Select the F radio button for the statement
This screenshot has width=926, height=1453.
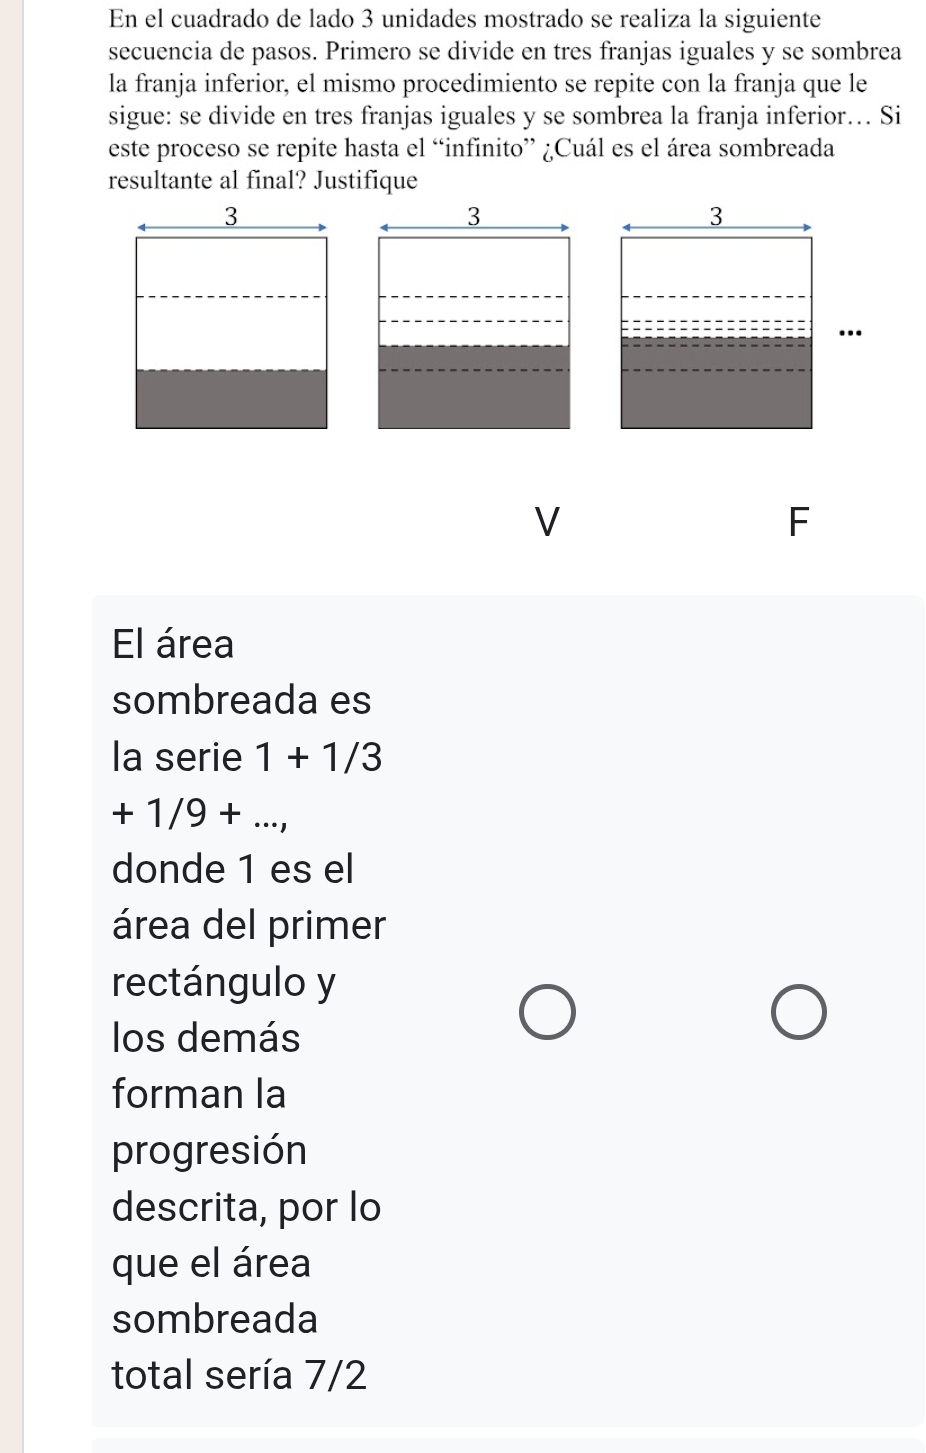point(799,1011)
